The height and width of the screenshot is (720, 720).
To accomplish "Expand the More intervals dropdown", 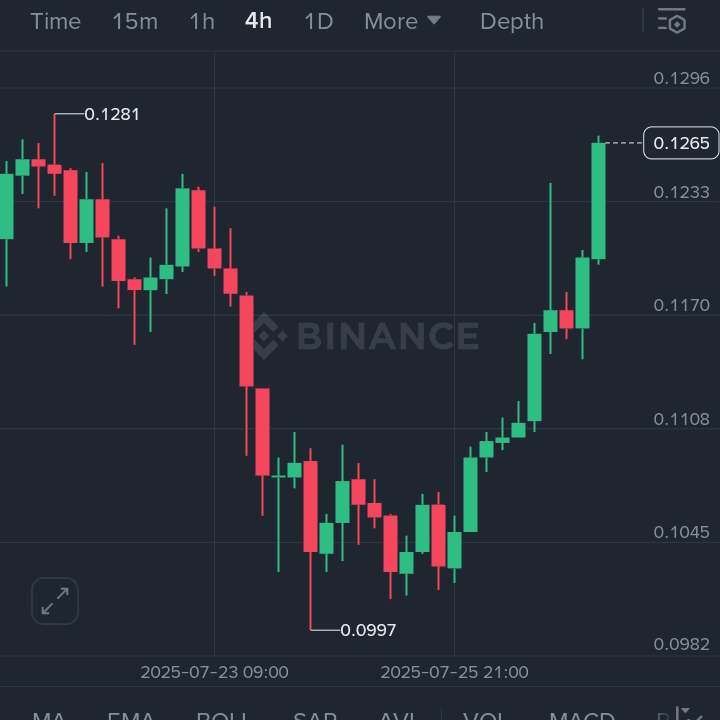I will [x=402, y=21].
